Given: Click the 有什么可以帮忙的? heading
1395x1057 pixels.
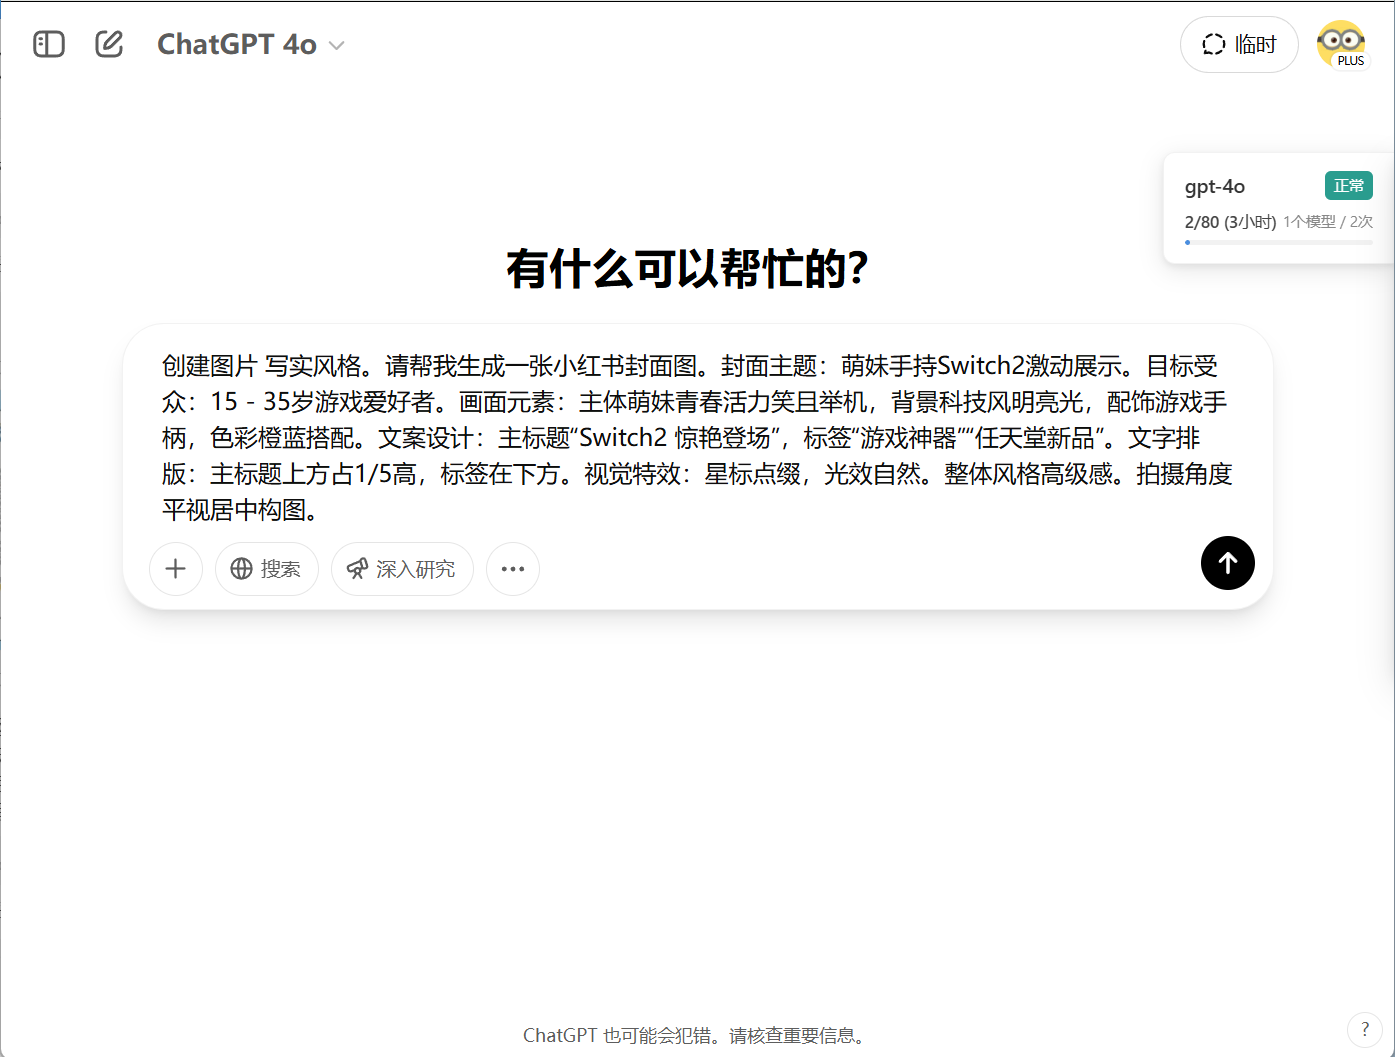Looking at the screenshot, I should tap(687, 269).
